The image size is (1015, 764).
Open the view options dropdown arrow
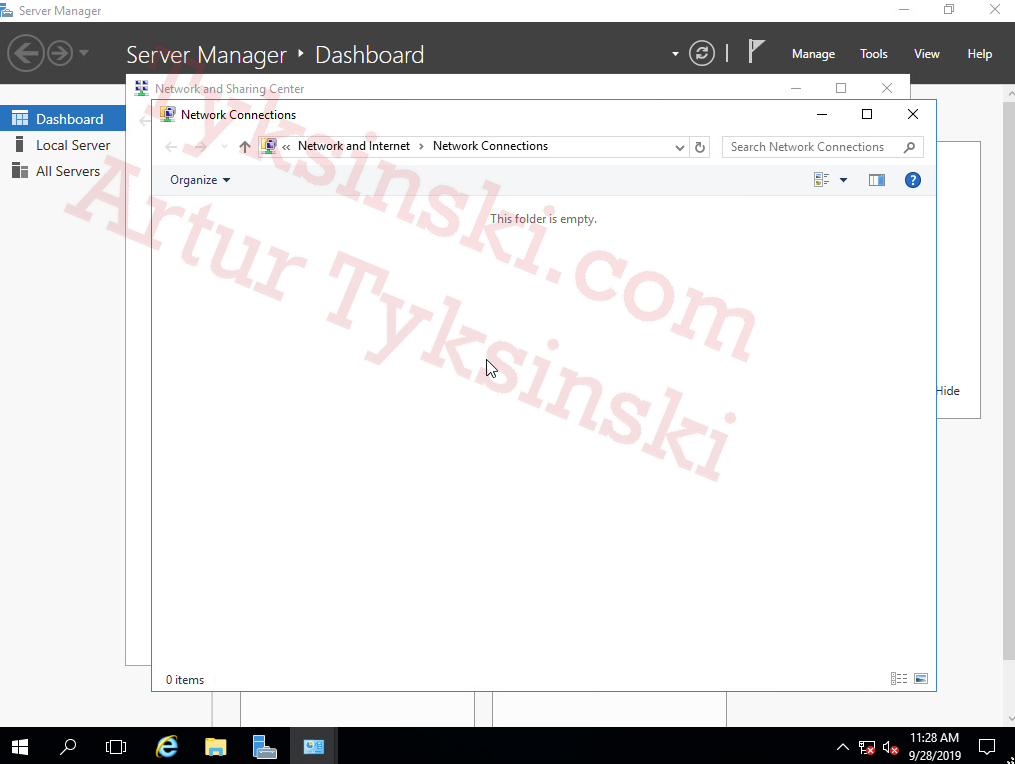pos(843,180)
